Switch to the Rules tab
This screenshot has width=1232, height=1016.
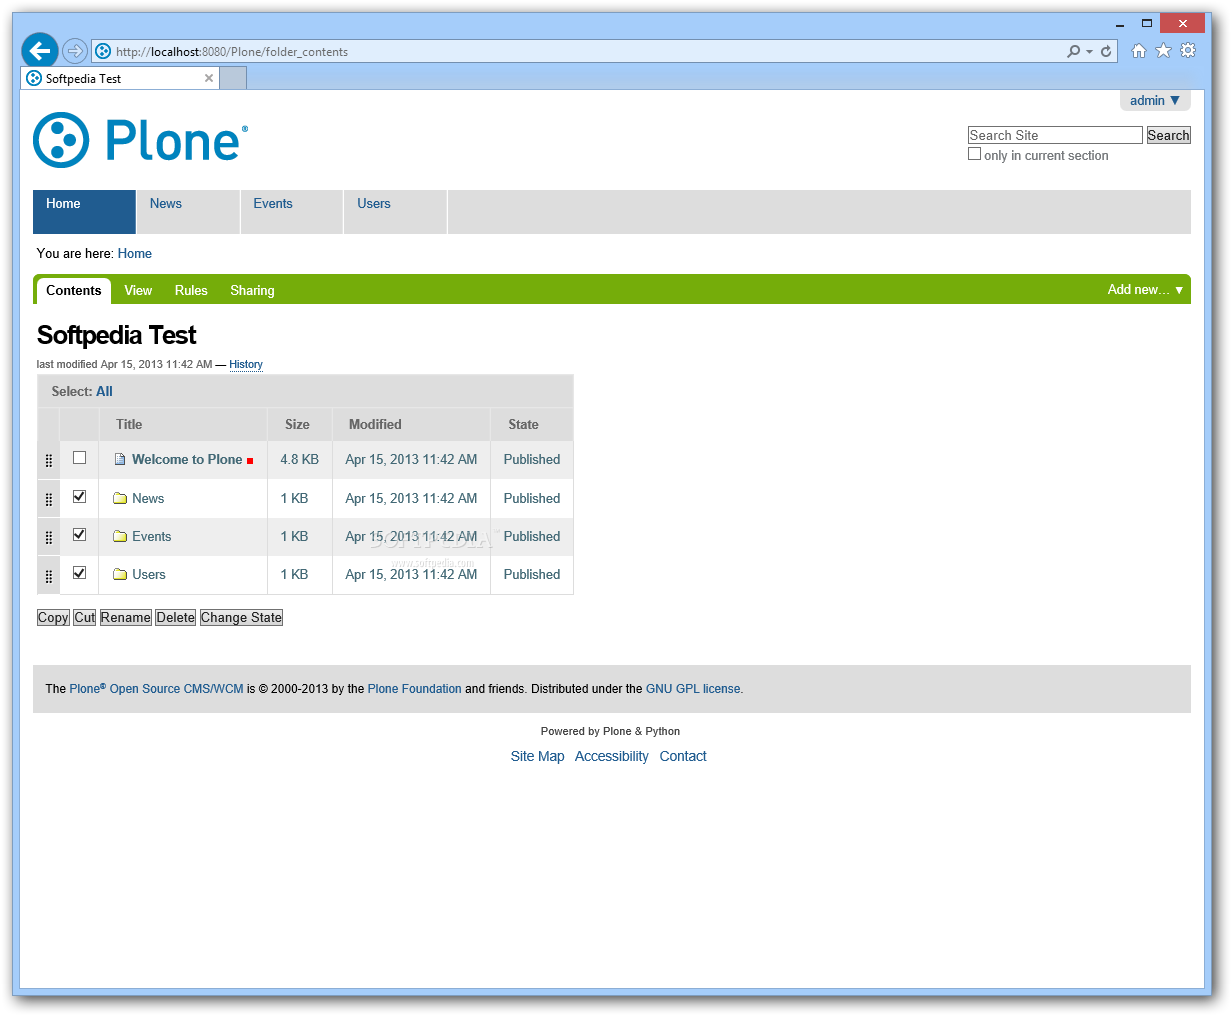[191, 290]
